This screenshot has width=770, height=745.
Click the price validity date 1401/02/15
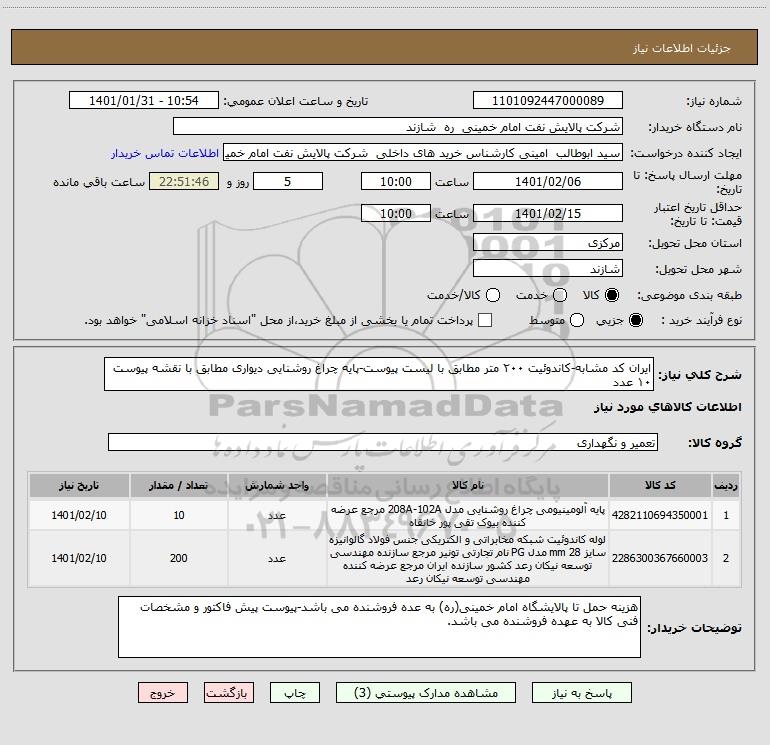click(548, 213)
